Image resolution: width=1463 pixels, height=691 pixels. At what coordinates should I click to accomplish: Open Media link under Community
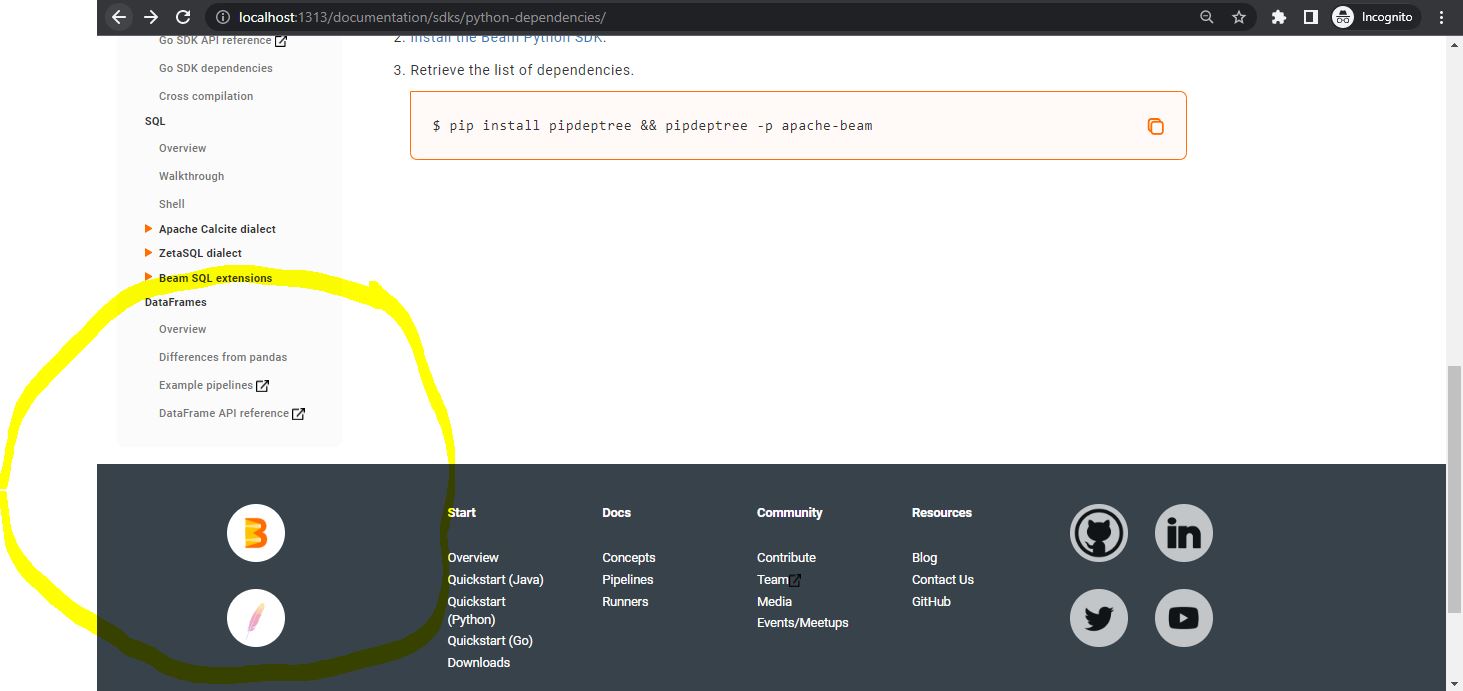774,602
